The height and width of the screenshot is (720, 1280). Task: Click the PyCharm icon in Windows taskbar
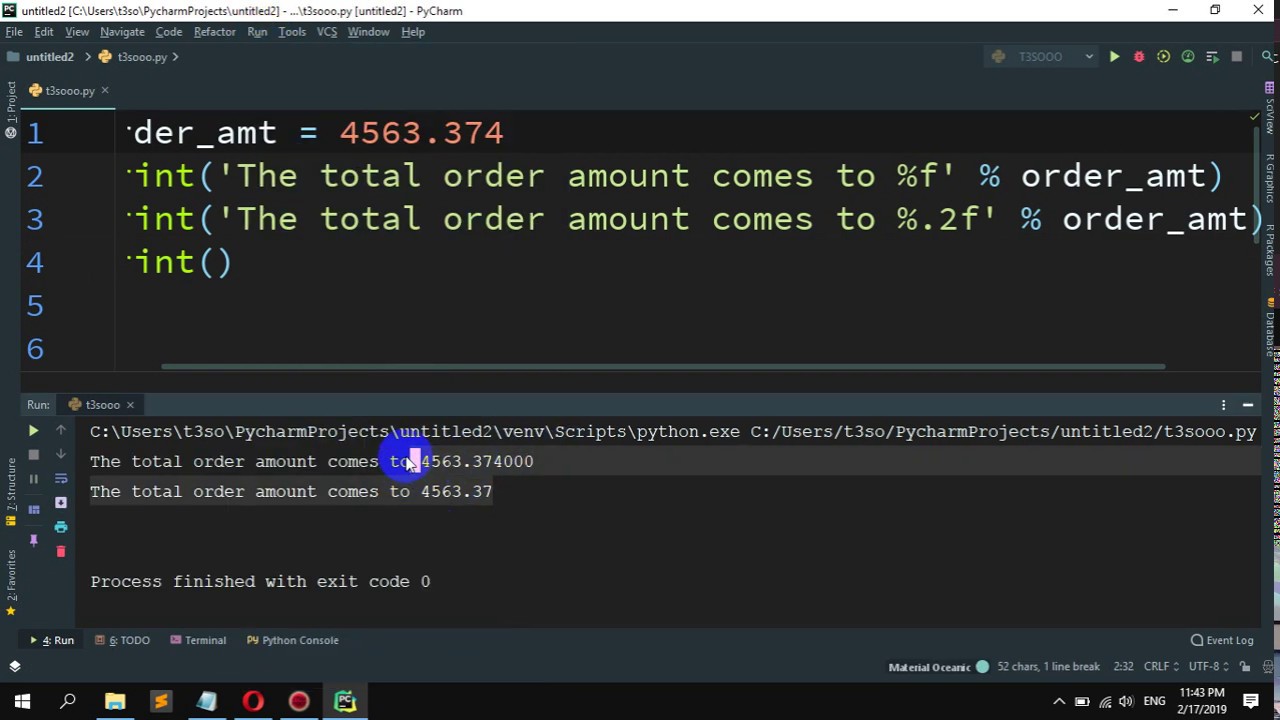tap(345, 702)
